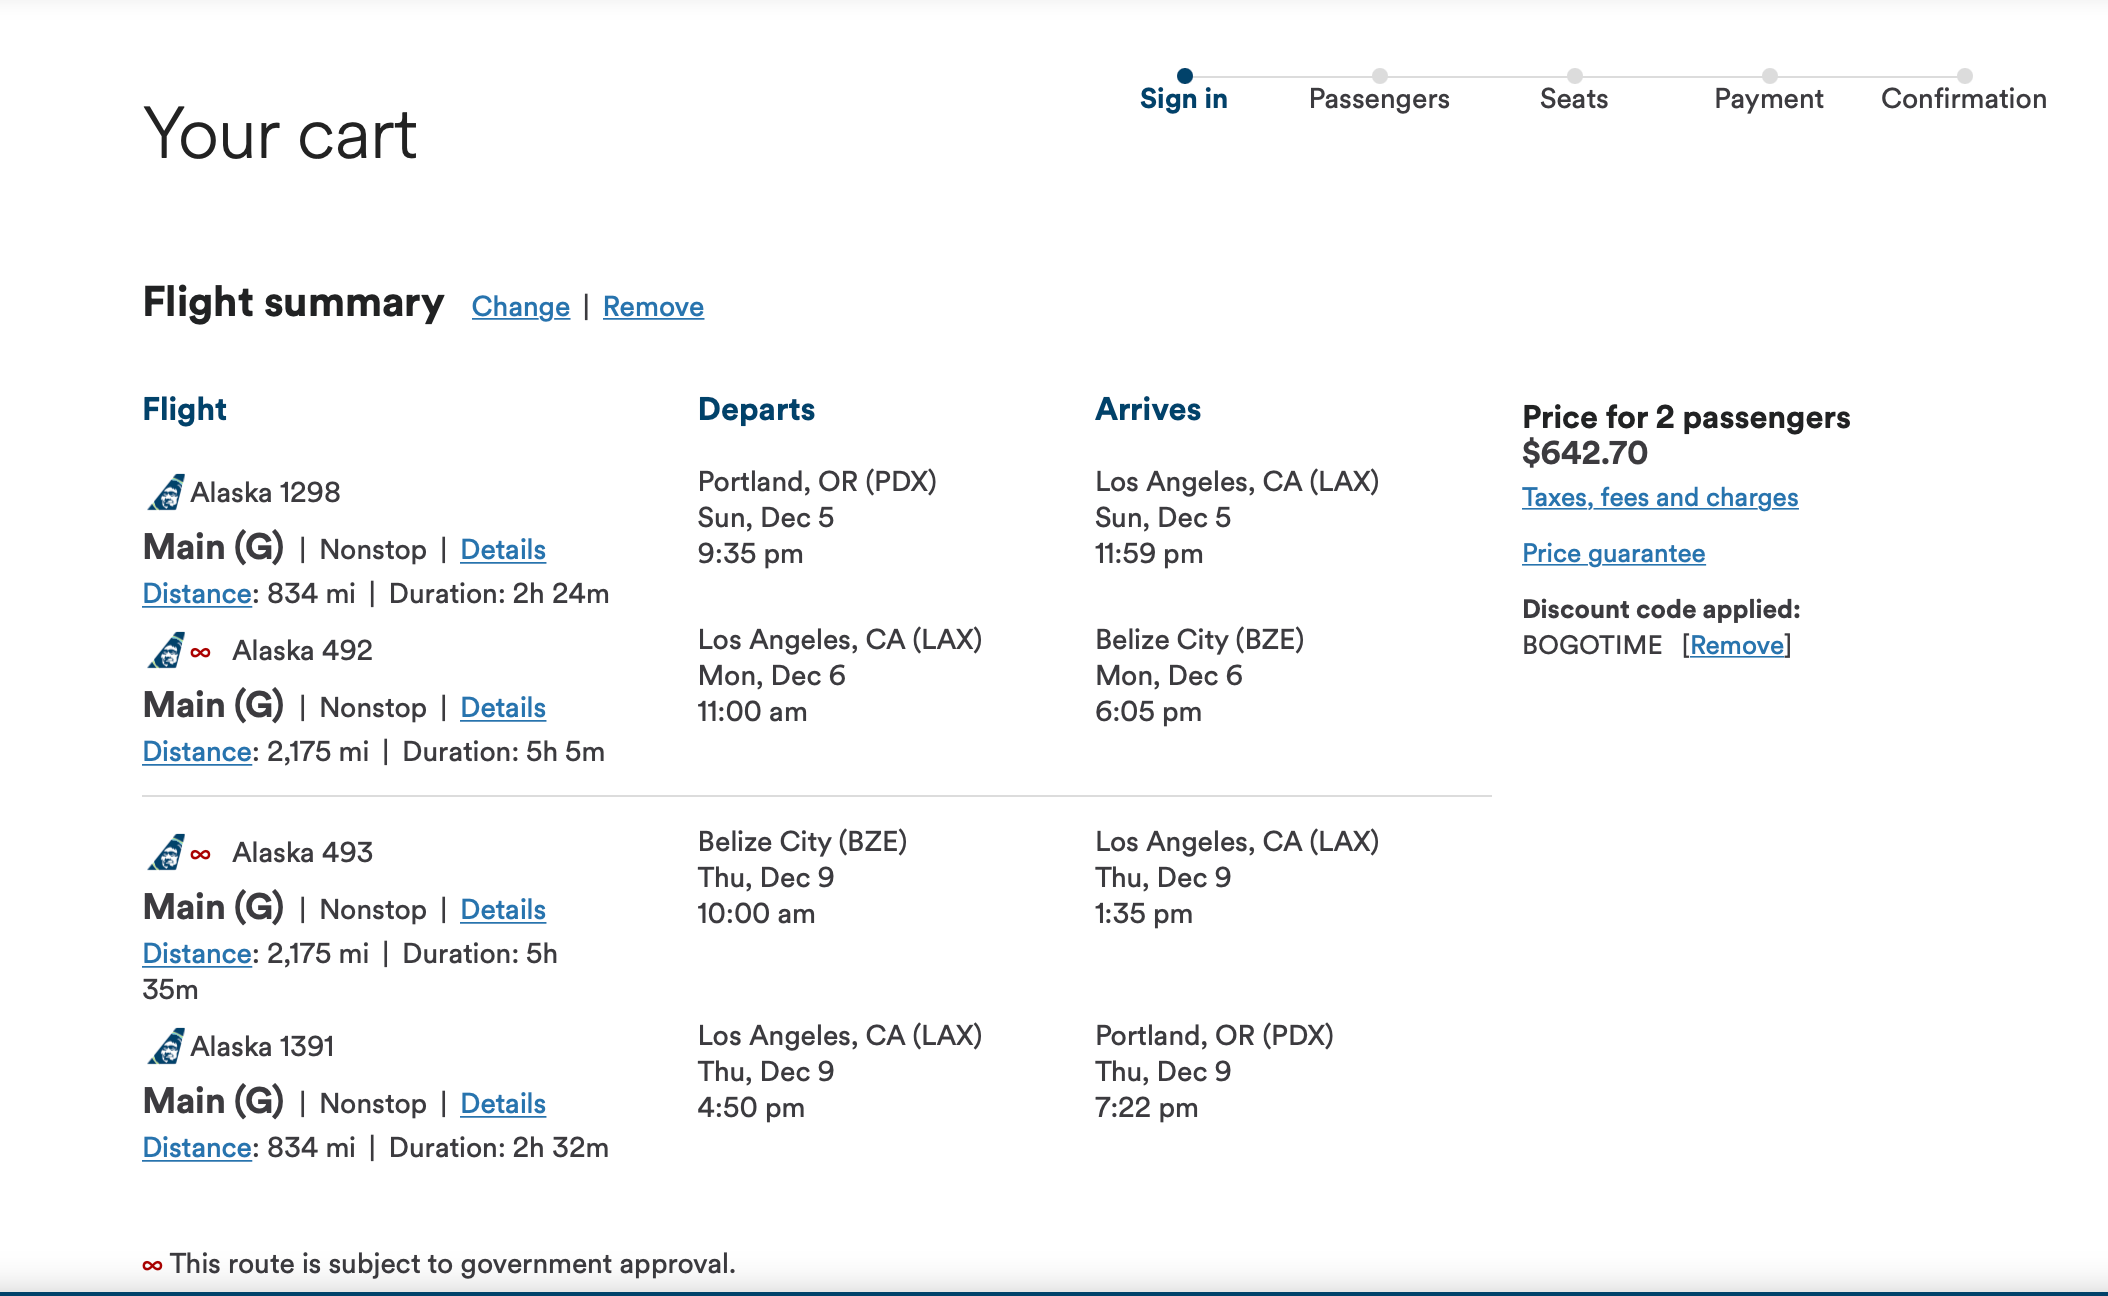Image resolution: width=2108 pixels, height=1296 pixels.
Task: Remove the BOGOTIME discount code
Action: tap(1737, 645)
